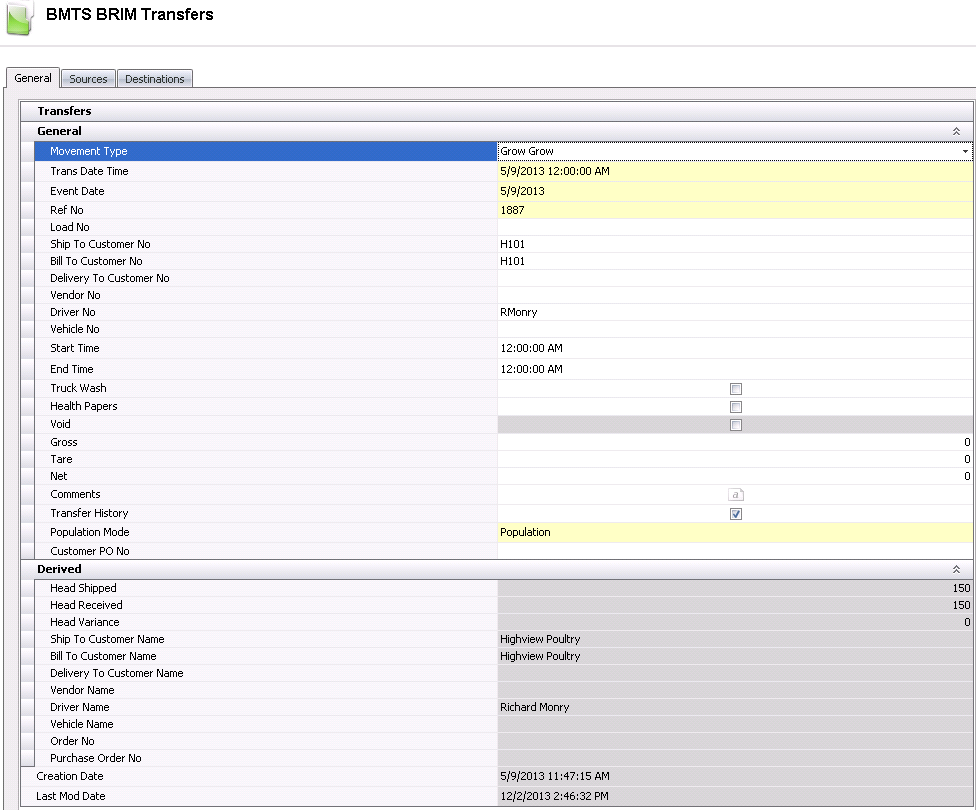976x810 pixels.
Task: Toggle the Truck Wash checkbox
Action: click(735, 389)
